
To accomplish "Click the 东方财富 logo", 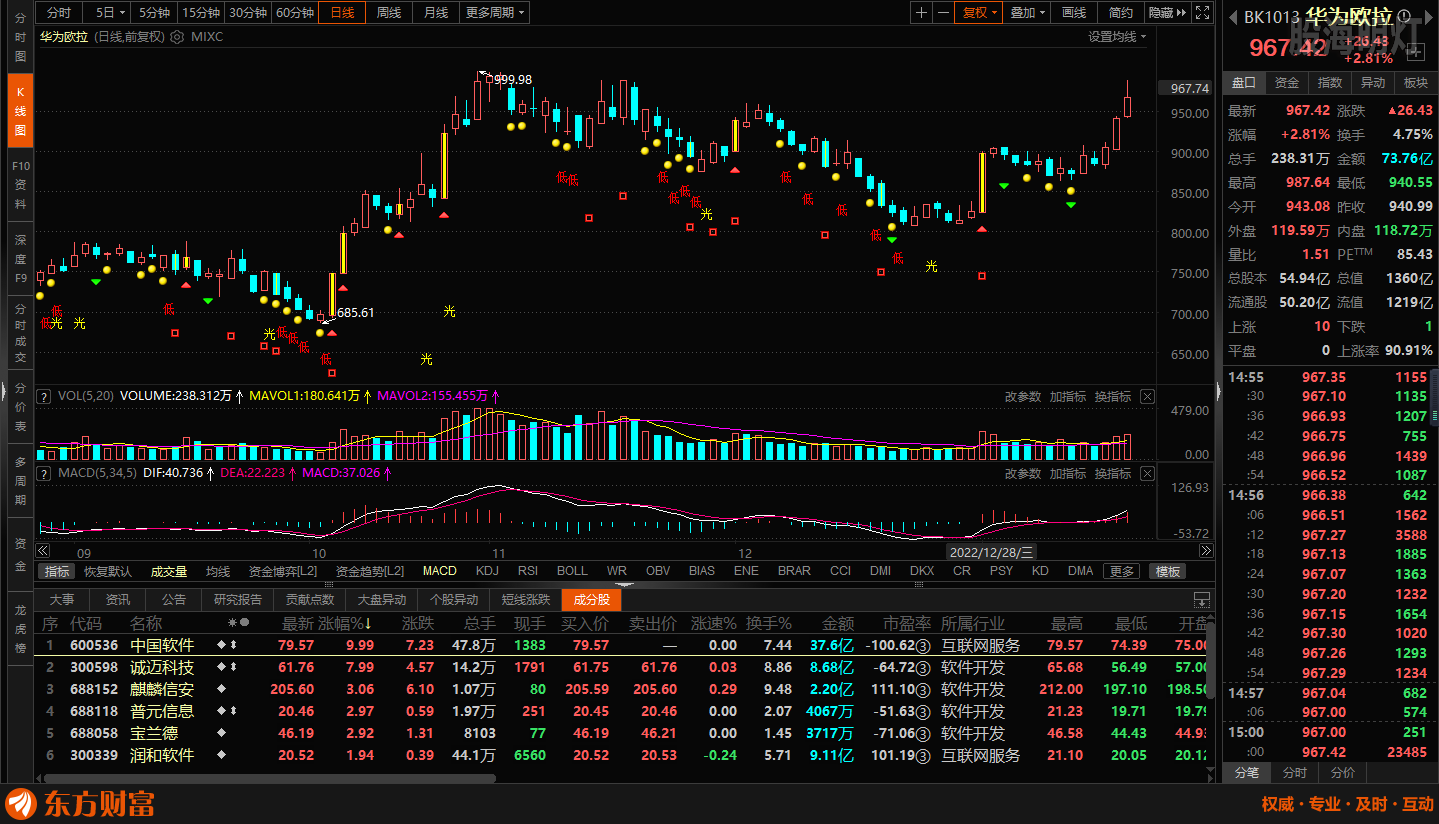I will 80,804.
